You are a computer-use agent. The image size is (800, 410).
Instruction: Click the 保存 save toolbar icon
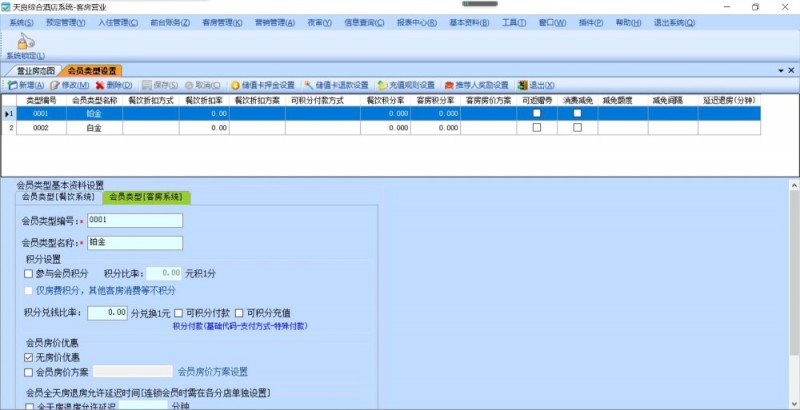(147, 85)
